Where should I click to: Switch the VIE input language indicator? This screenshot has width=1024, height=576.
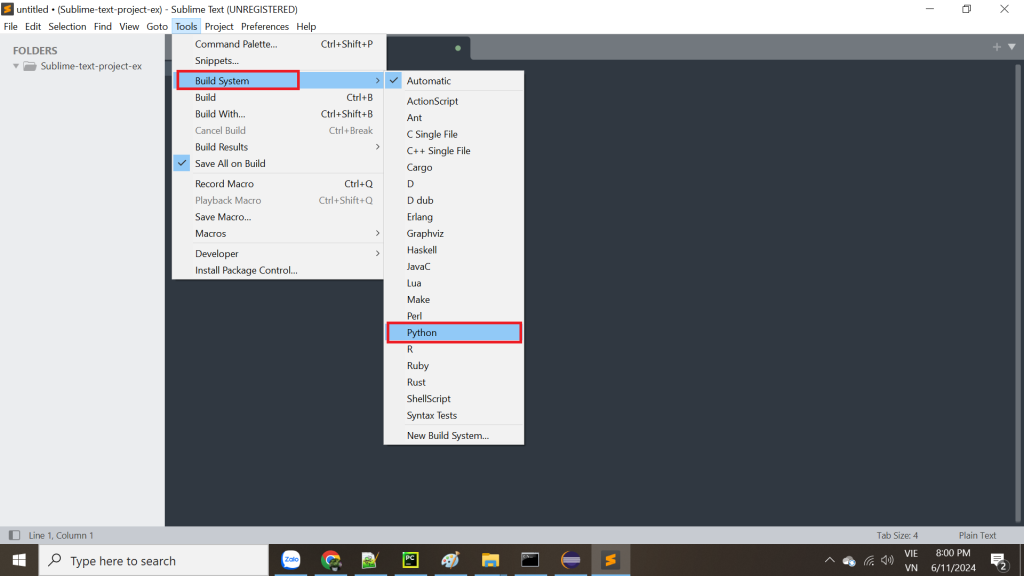911,560
